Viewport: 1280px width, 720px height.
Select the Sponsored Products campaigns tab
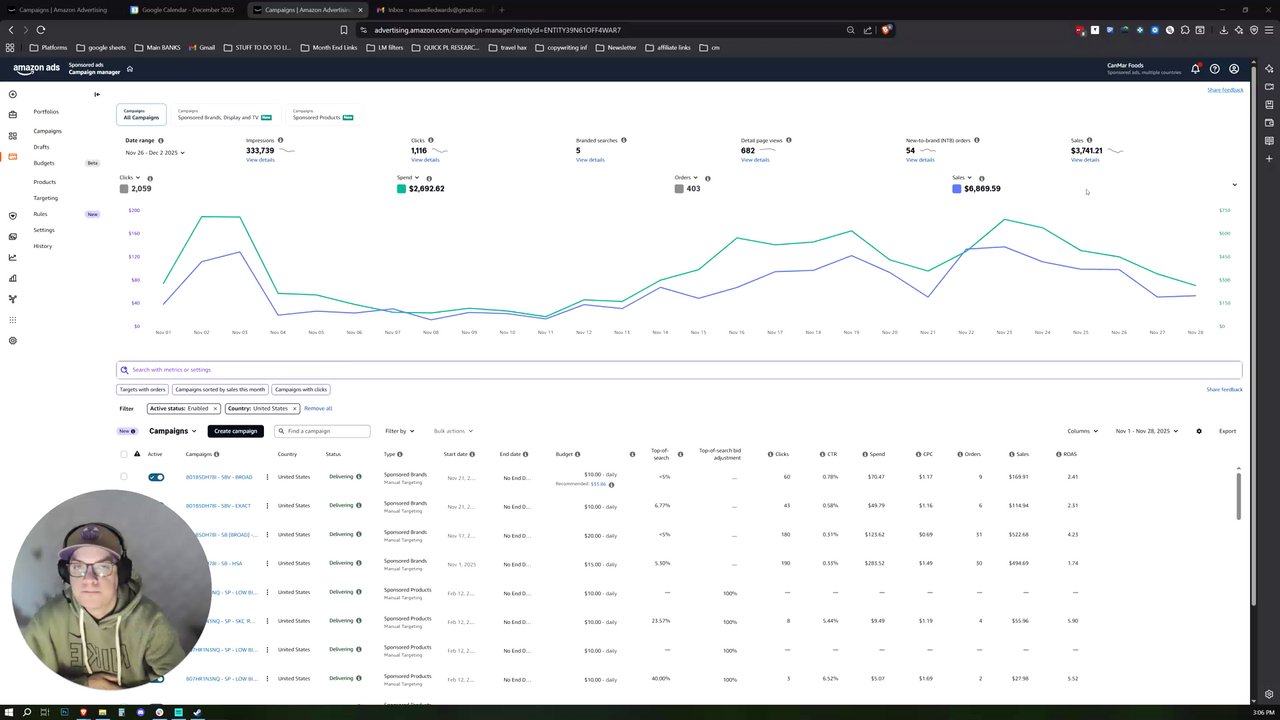323,115
